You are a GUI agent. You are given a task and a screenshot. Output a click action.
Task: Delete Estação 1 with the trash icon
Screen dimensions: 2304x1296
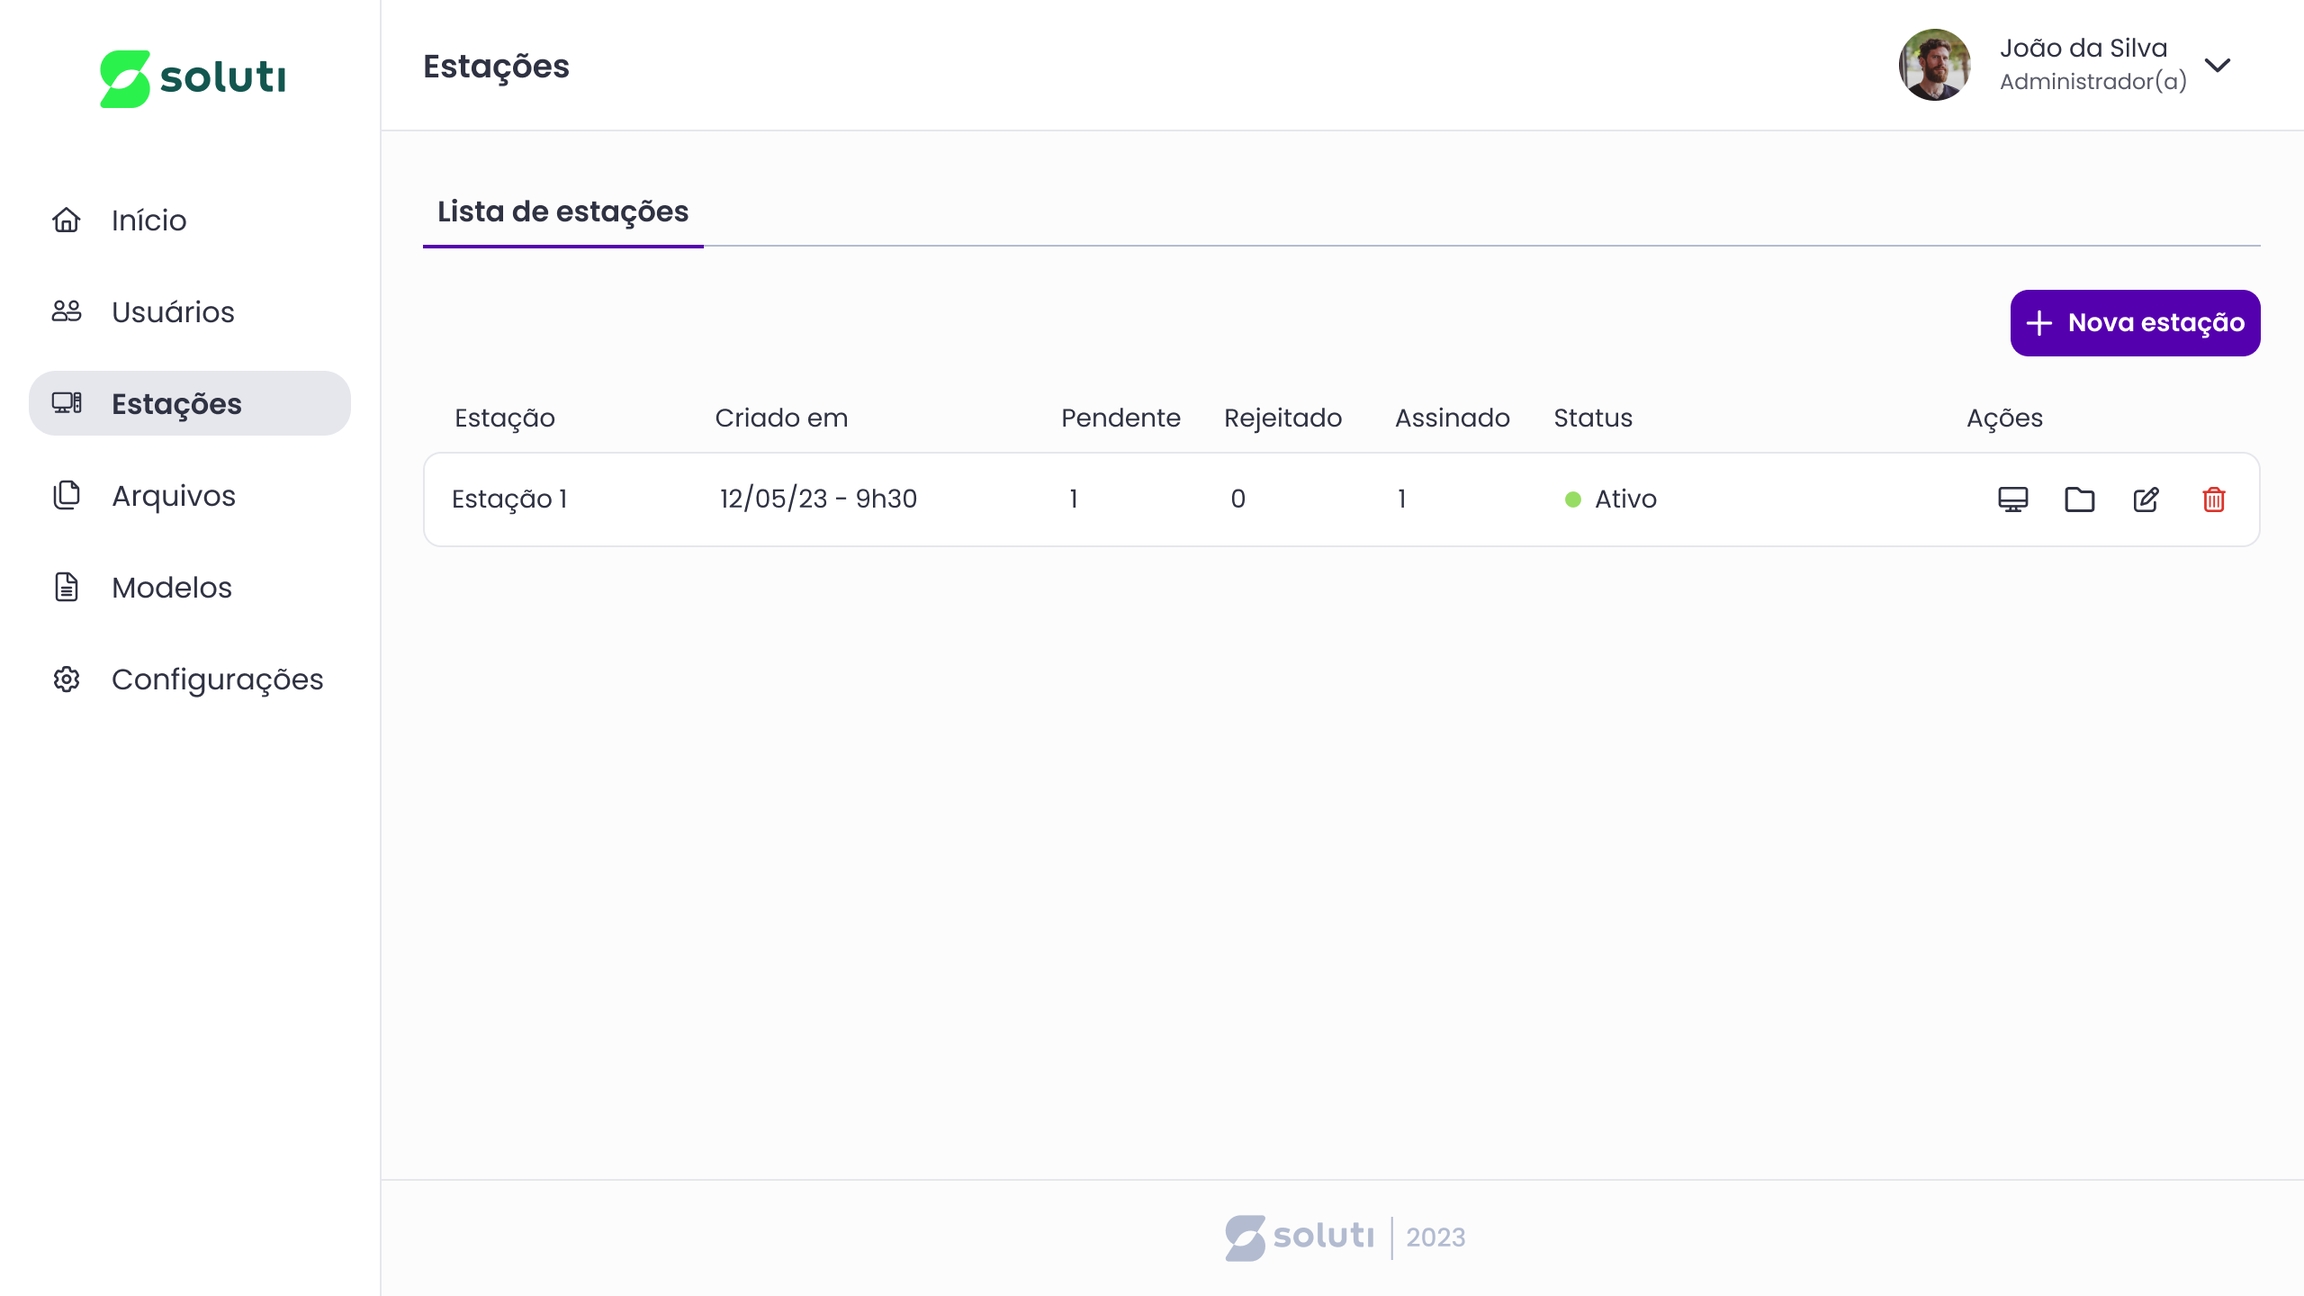point(2213,499)
